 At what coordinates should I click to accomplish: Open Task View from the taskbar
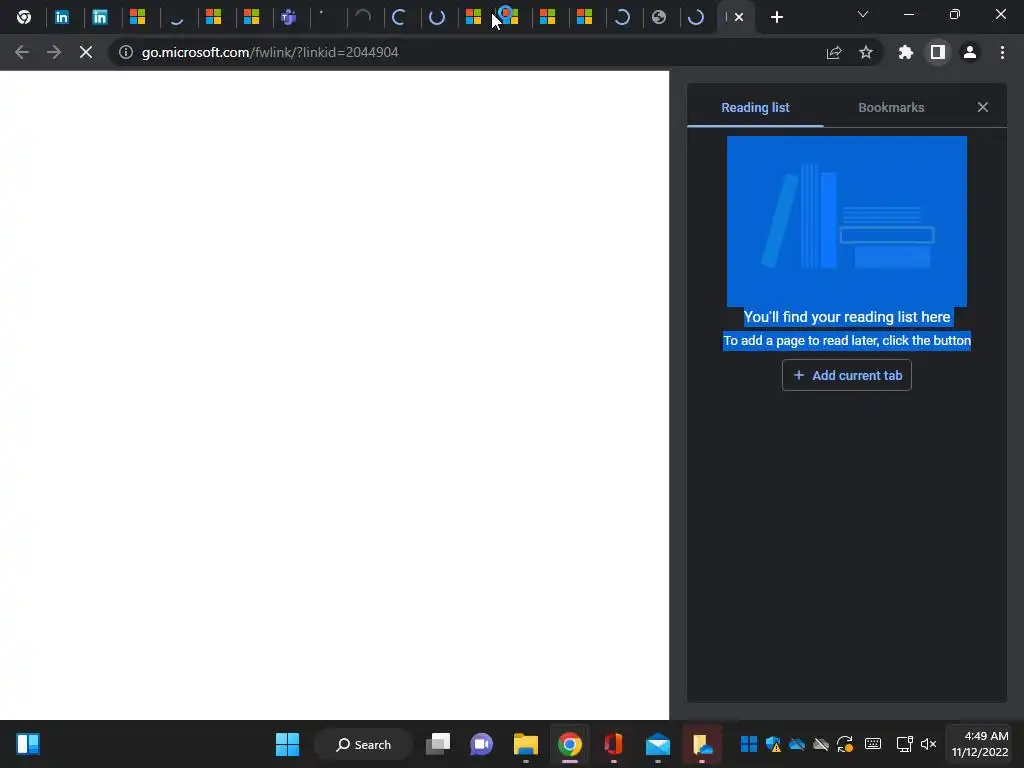(438, 744)
